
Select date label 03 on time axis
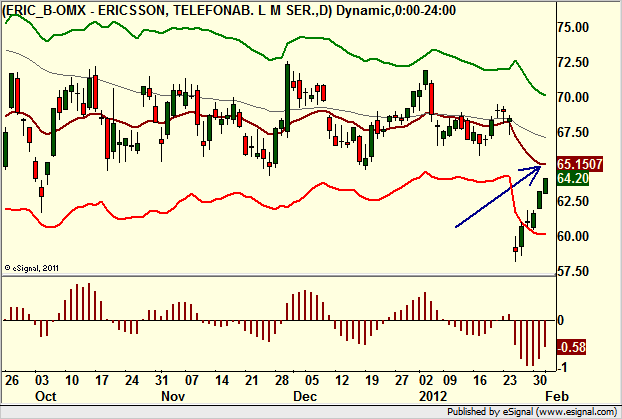[42, 381]
